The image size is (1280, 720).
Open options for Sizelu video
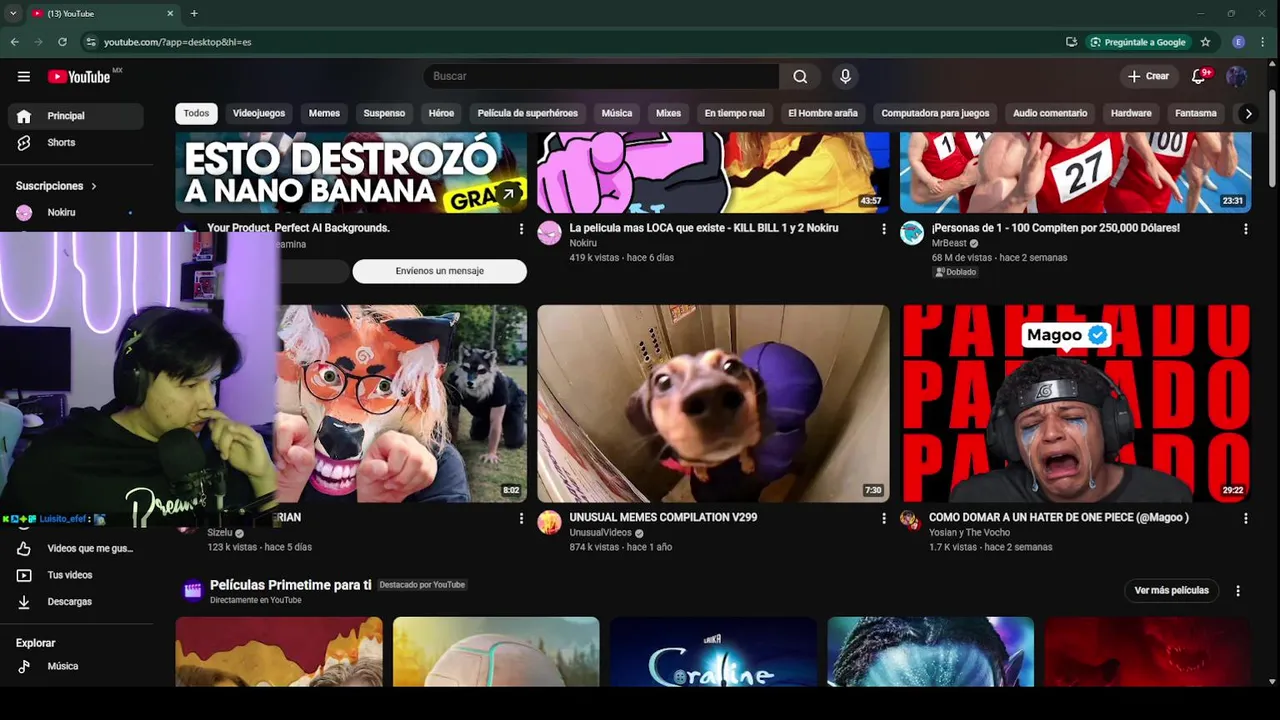[521, 518]
